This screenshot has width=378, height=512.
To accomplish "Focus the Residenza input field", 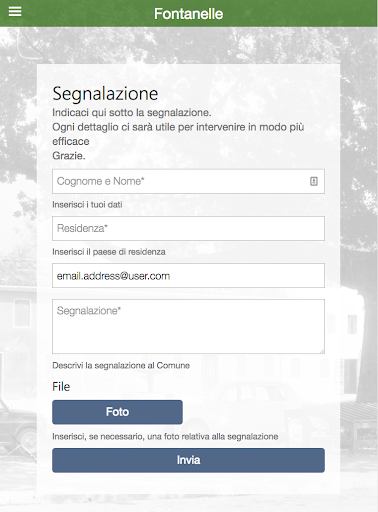I will tap(188, 228).
